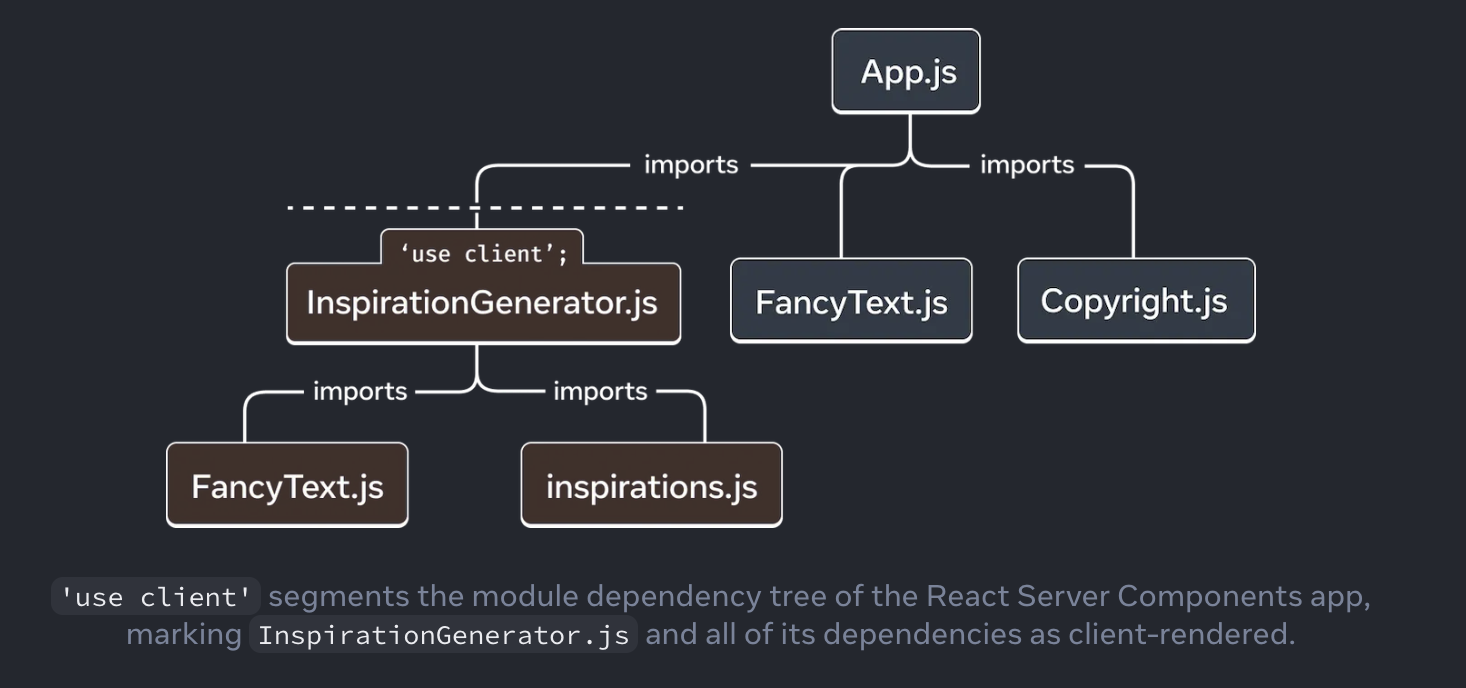Image resolution: width=1466 pixels, height=688 pixels.
Task: Select the FancyText.js node under InspirationGenerator.js
Action: [287, 484]
